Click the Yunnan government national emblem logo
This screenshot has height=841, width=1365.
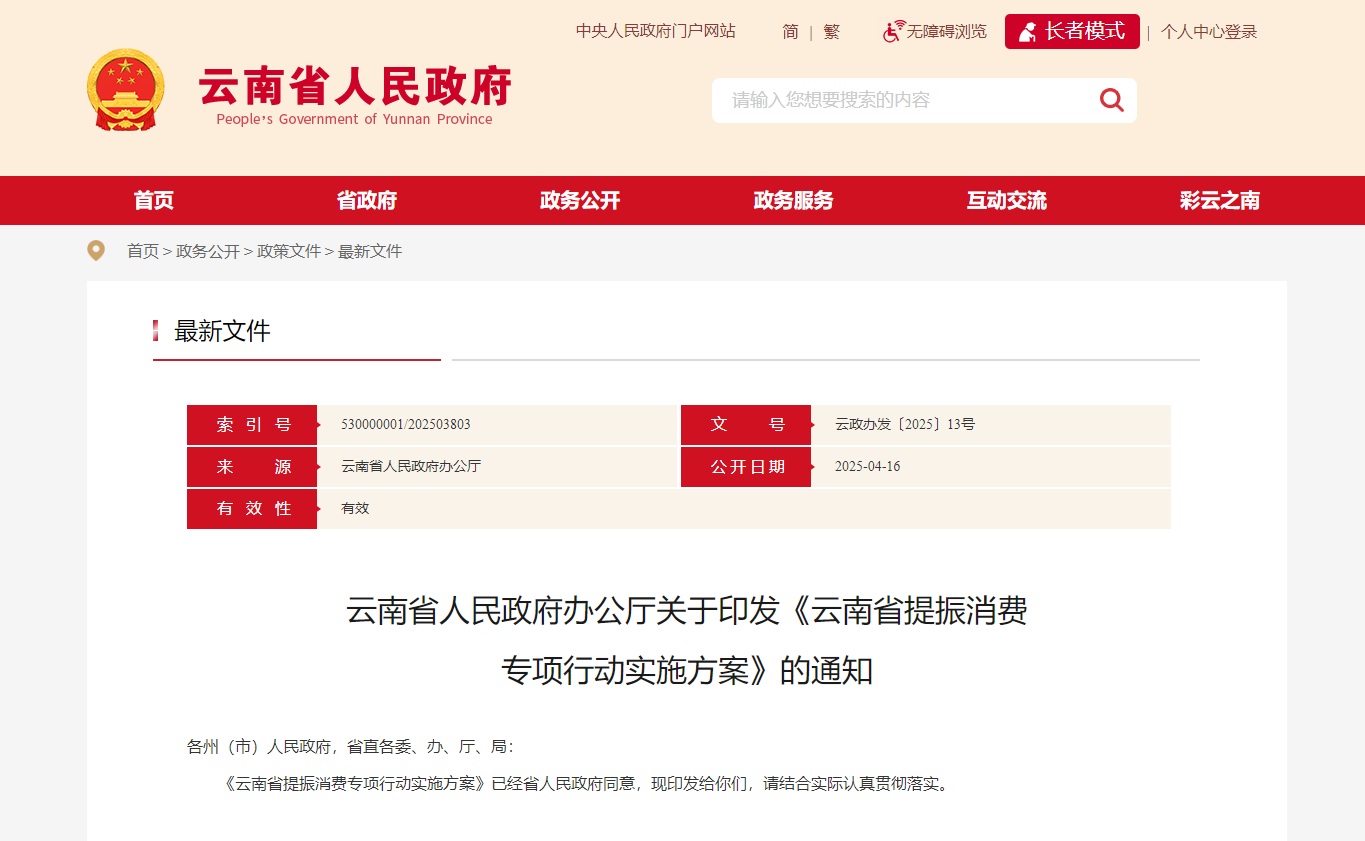click(125, 90)
